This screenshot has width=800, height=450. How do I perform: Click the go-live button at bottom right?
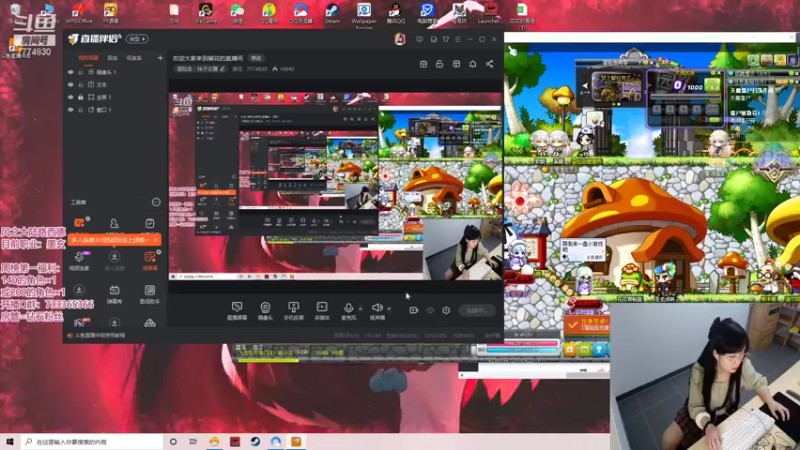477,310
